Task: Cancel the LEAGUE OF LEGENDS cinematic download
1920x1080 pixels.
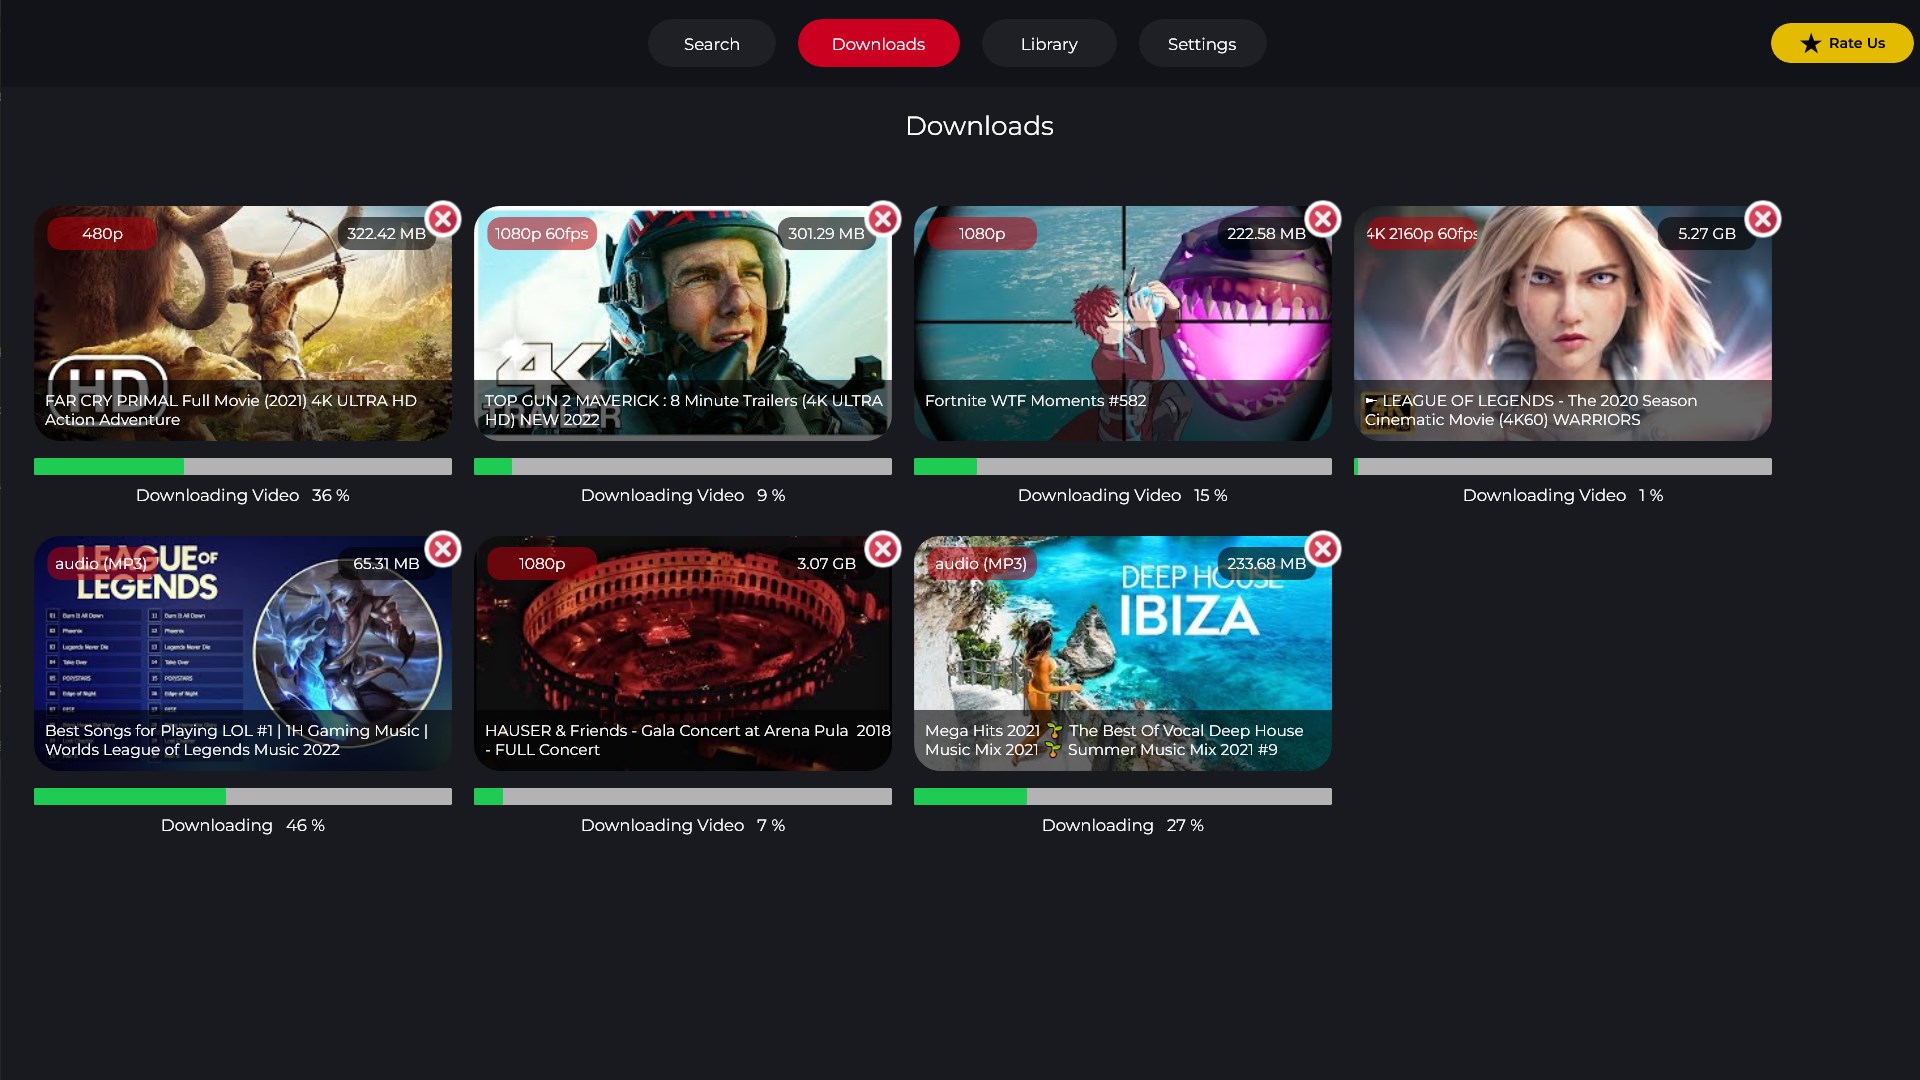Action: tap(1762, 219)
